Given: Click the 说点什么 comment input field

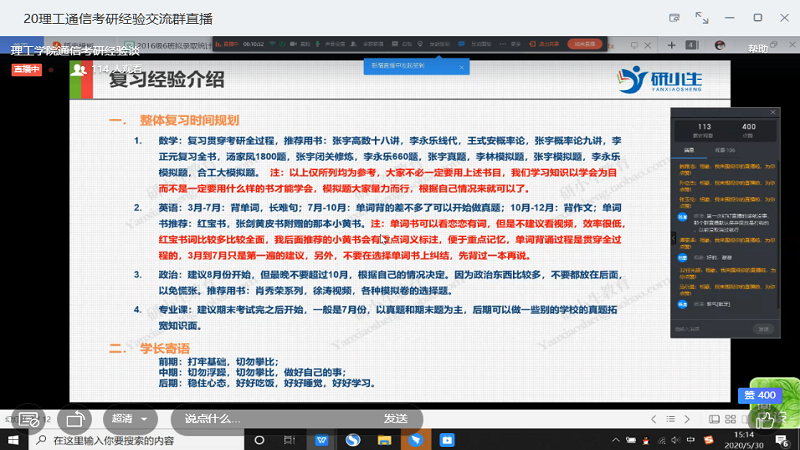Looking at the screenshot, I should (232, 418).
